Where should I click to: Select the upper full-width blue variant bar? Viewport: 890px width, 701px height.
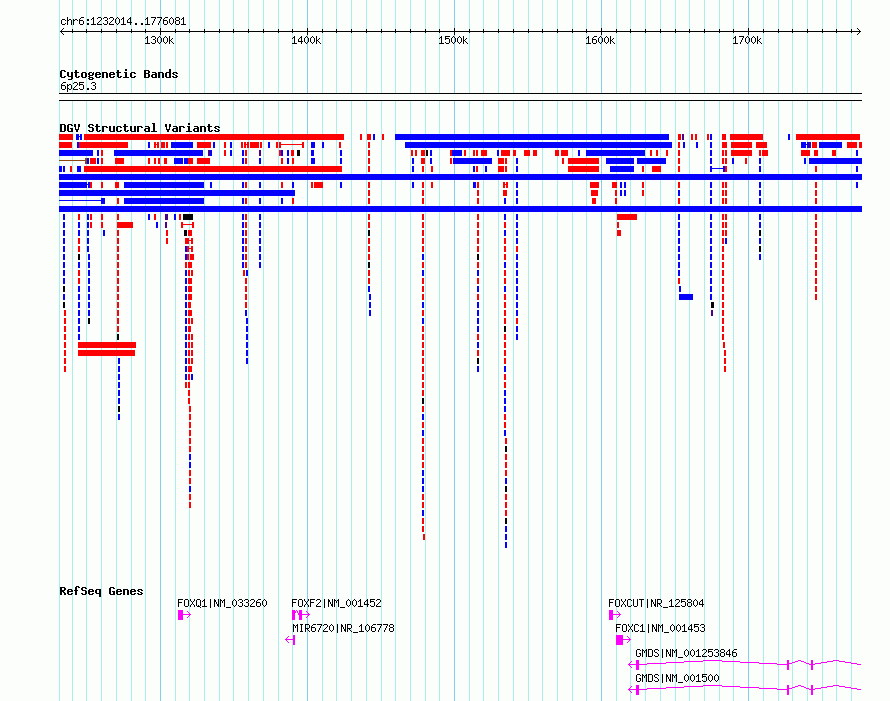[x=460, y=177]
